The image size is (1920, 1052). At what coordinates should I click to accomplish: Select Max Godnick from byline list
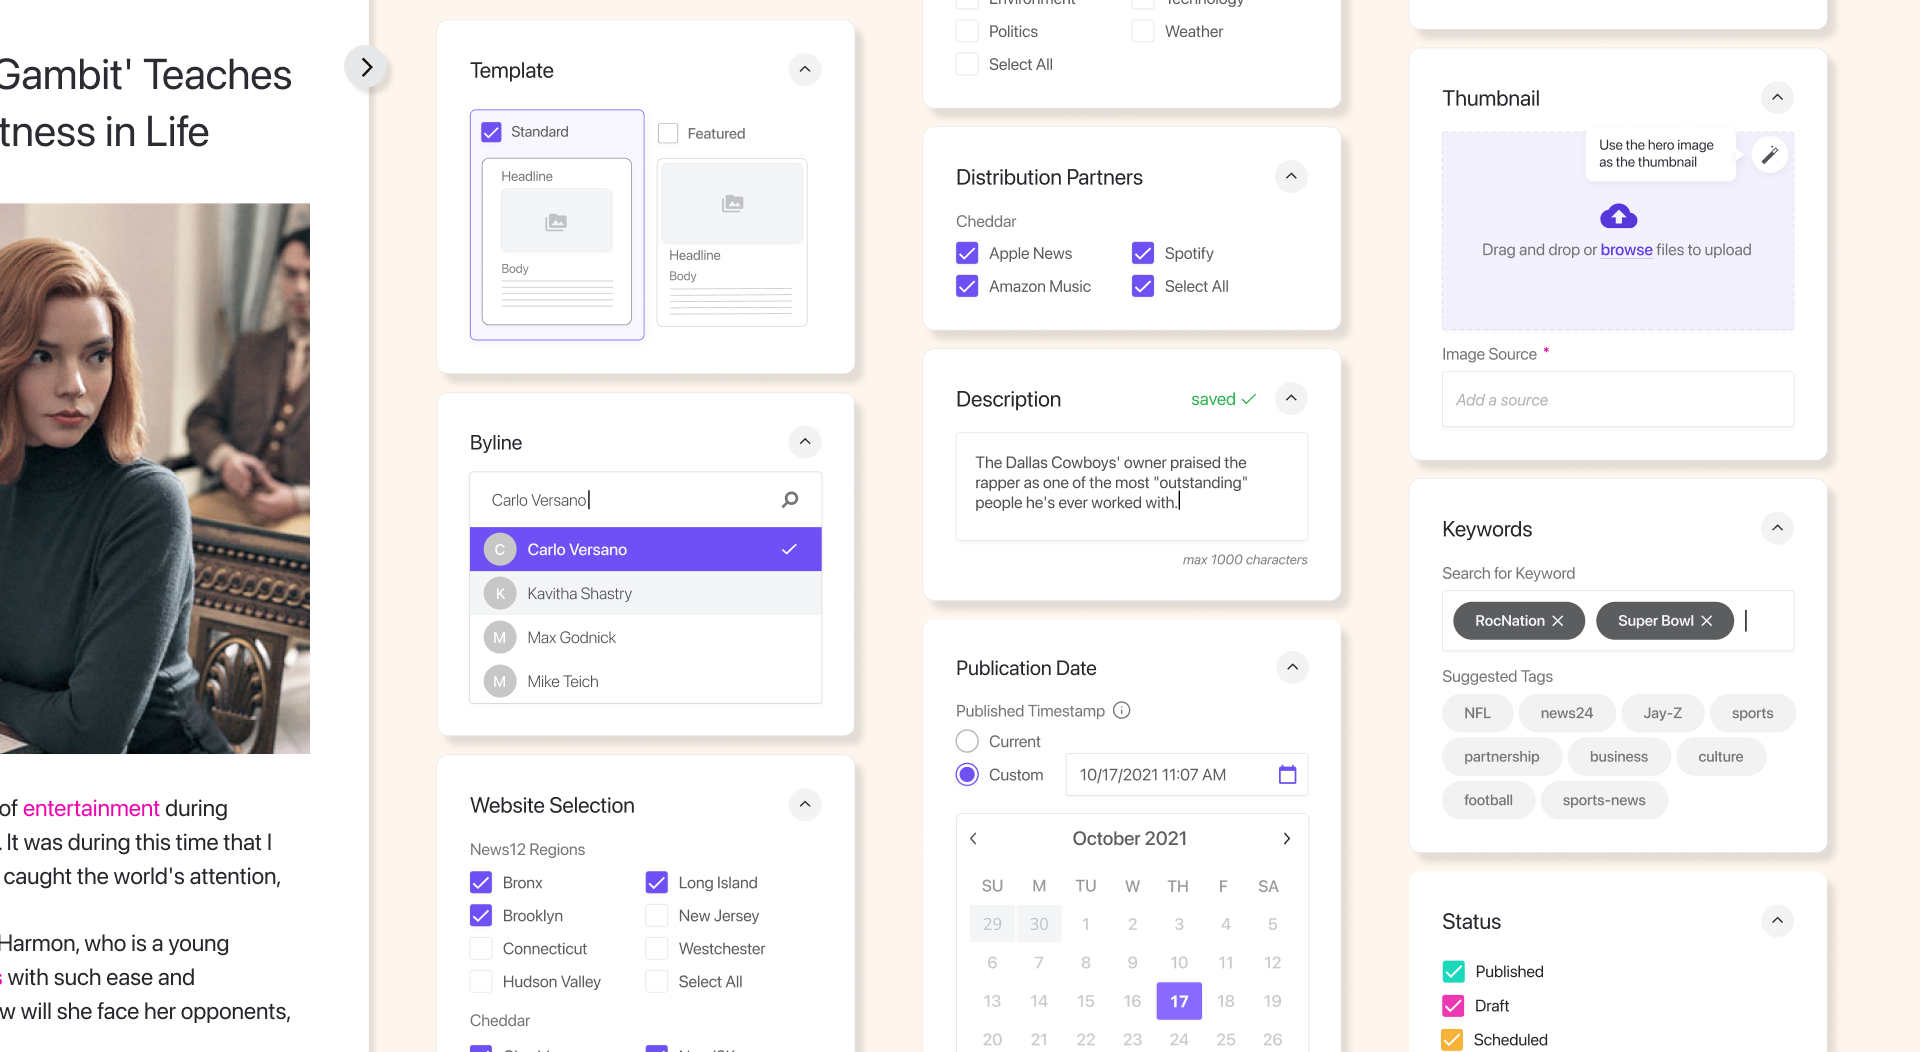coord(646,638)
